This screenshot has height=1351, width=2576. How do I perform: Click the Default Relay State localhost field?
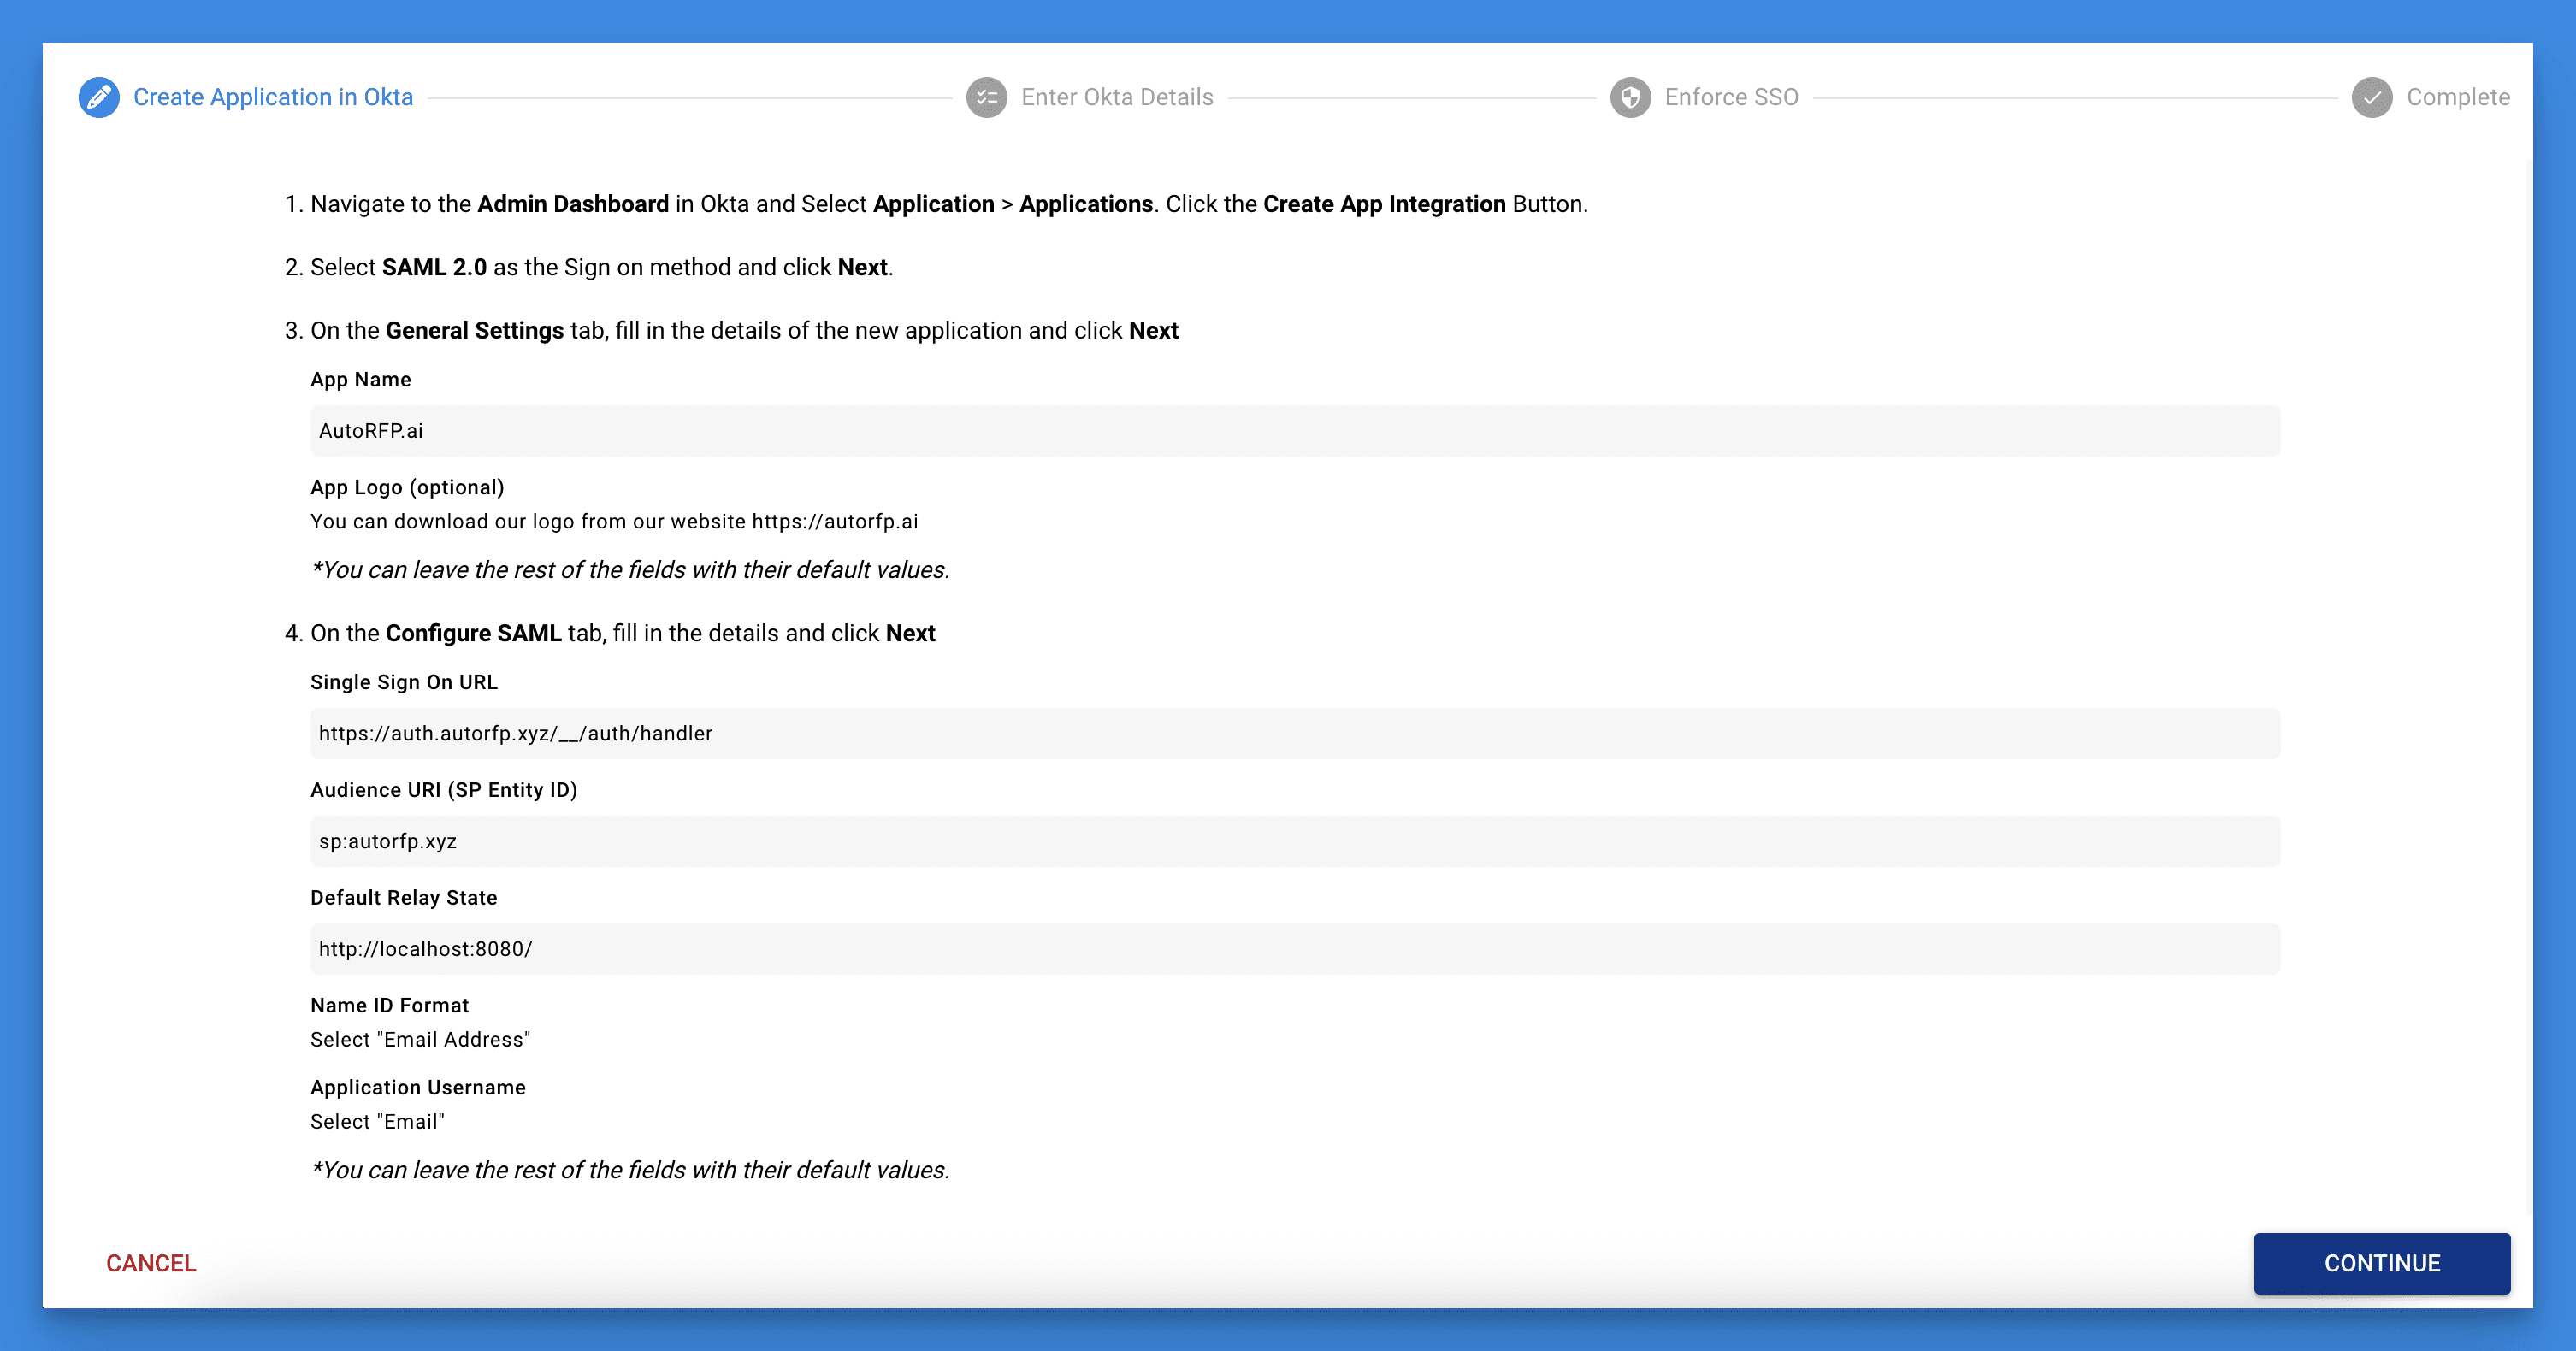1294,950
